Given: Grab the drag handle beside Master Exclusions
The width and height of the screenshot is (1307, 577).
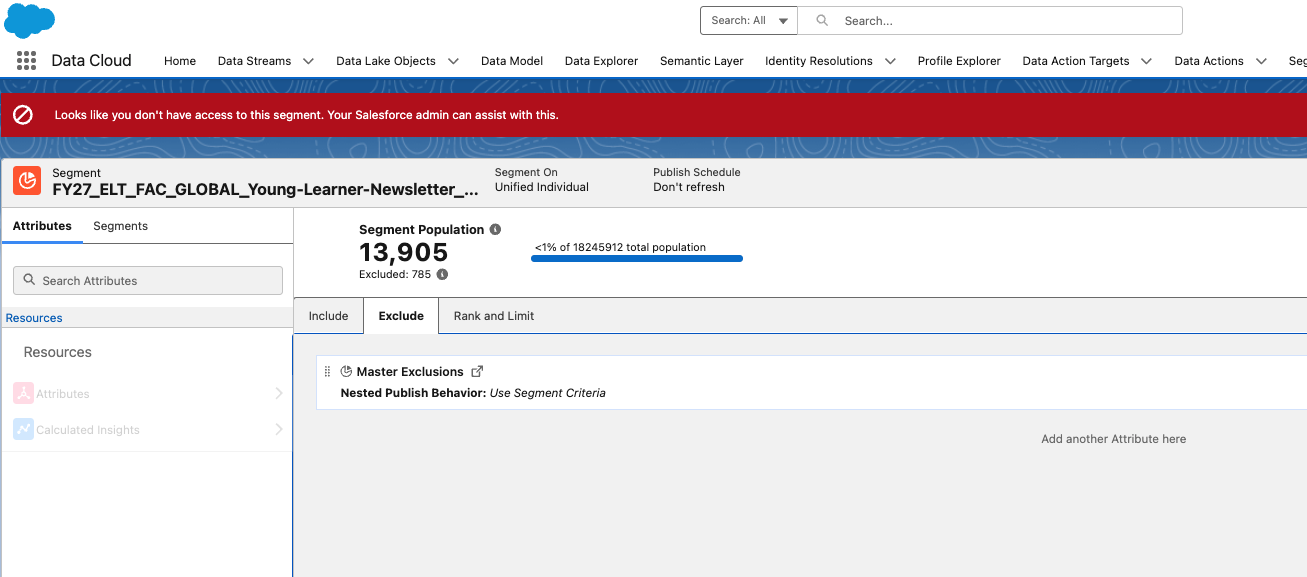Looking at the screenshot, I should tap(327, 371).
